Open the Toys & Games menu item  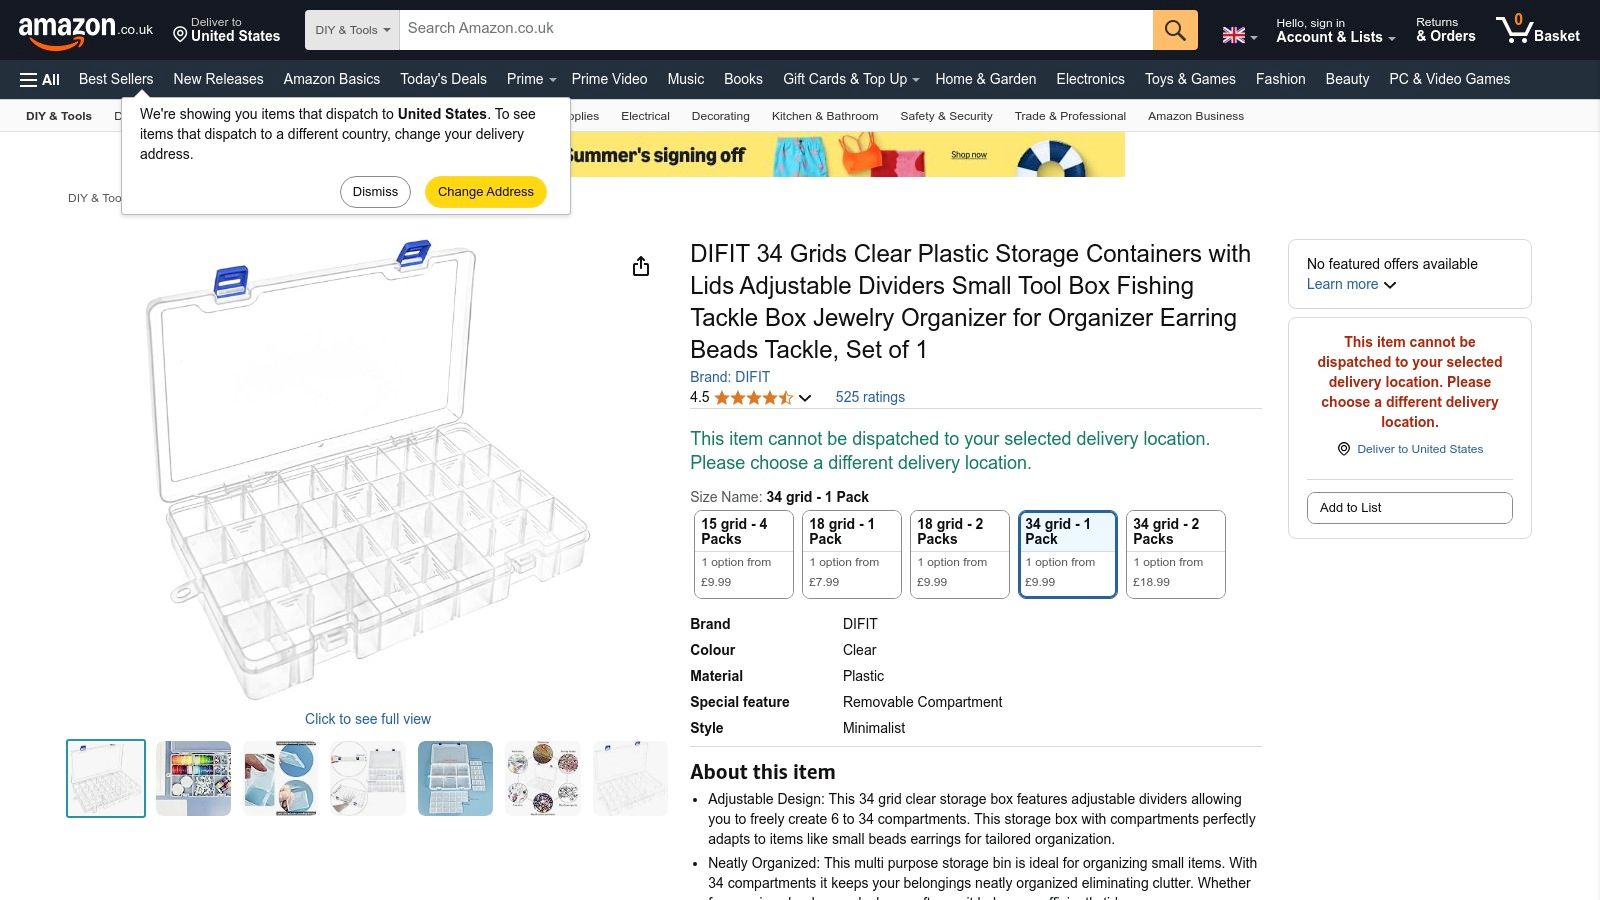pos(1190,79)
